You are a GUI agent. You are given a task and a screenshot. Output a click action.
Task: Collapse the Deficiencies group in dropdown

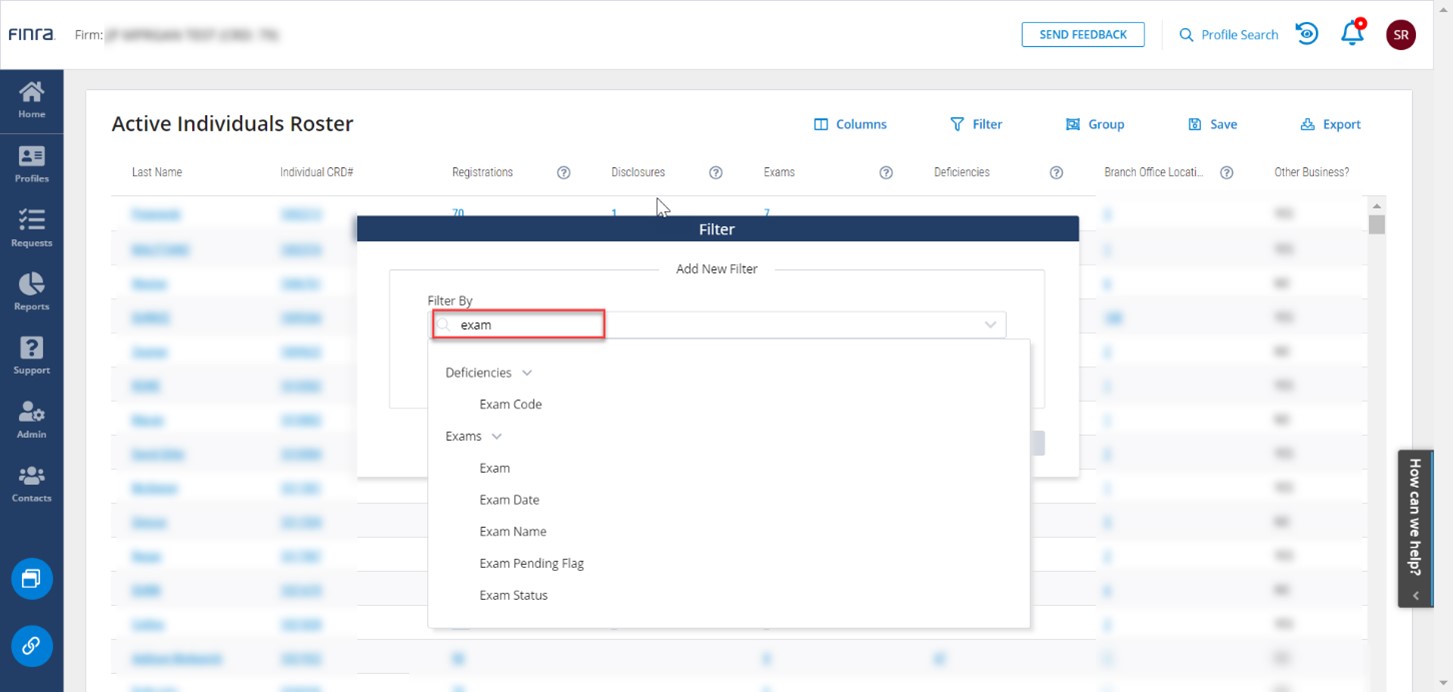pos(527,373)
